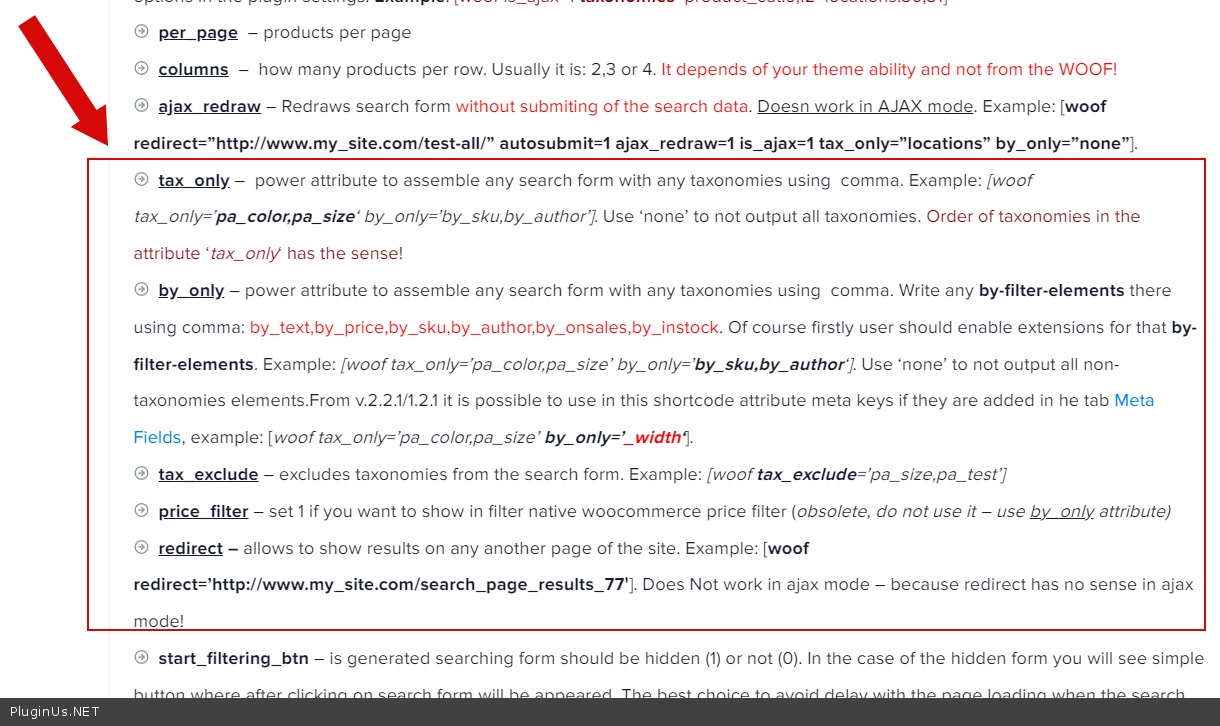Click the bullet icon next to tax_exclude
The image size is (1220, 726).
click(x=141, y=473)
